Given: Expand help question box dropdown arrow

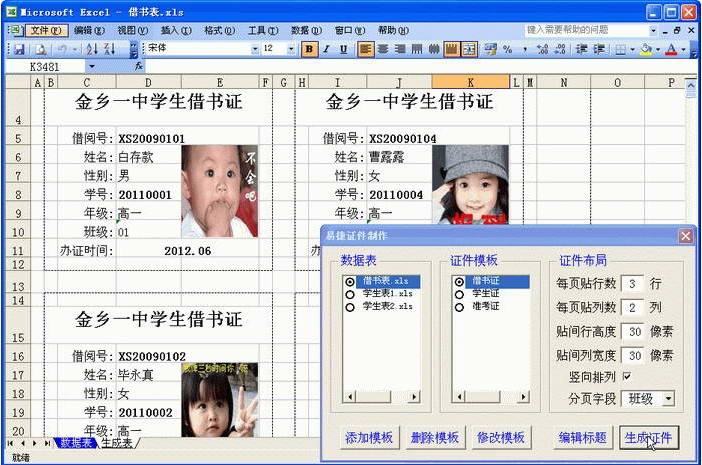Looking at the screenshot, I should click(x=653, y=30).
